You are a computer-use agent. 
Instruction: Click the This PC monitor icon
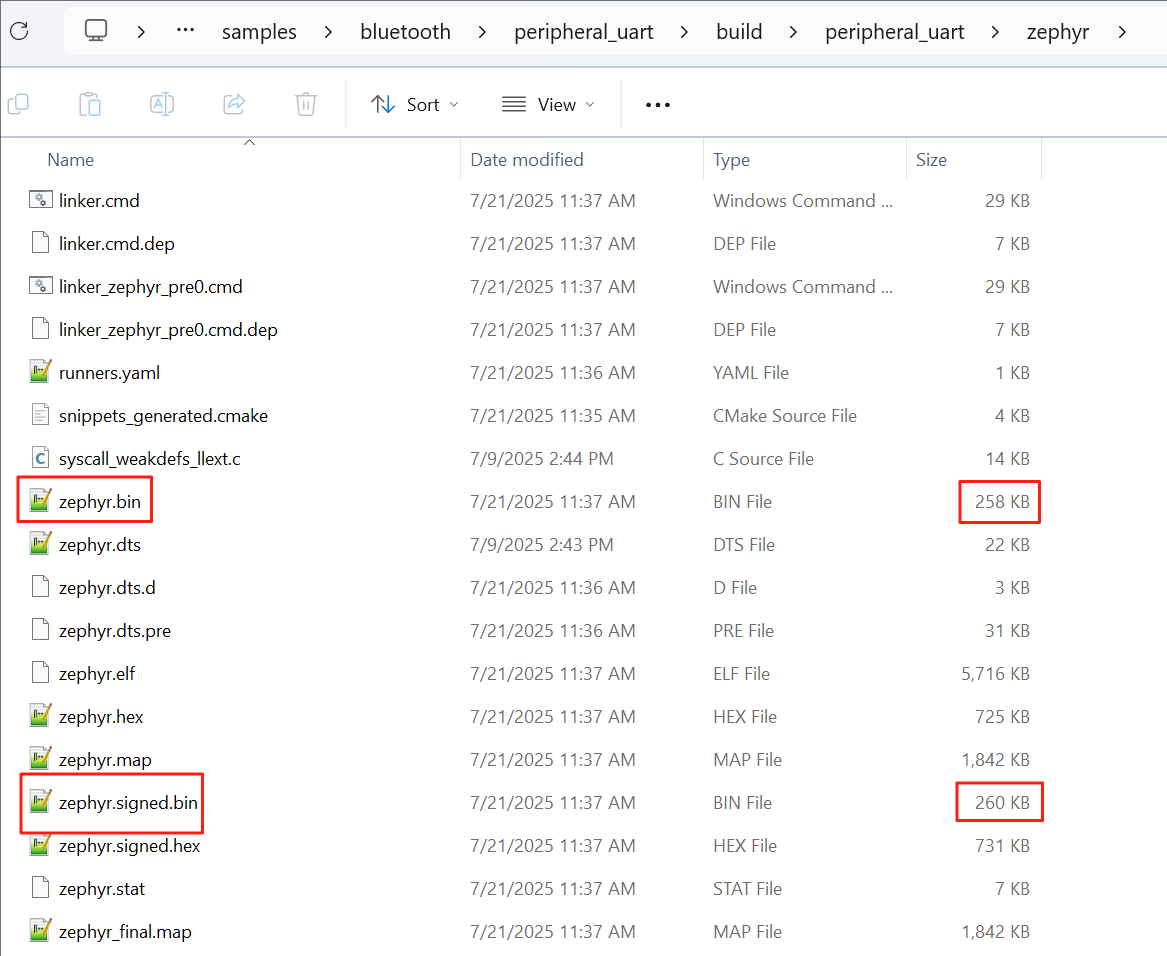[x=96, y=31]
